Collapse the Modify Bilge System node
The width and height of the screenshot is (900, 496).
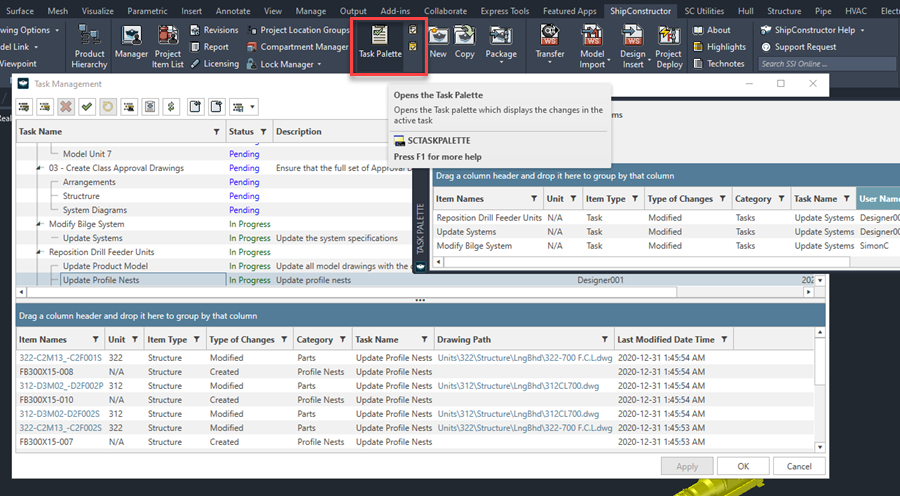pyautogui.click(x=40, y=224)
